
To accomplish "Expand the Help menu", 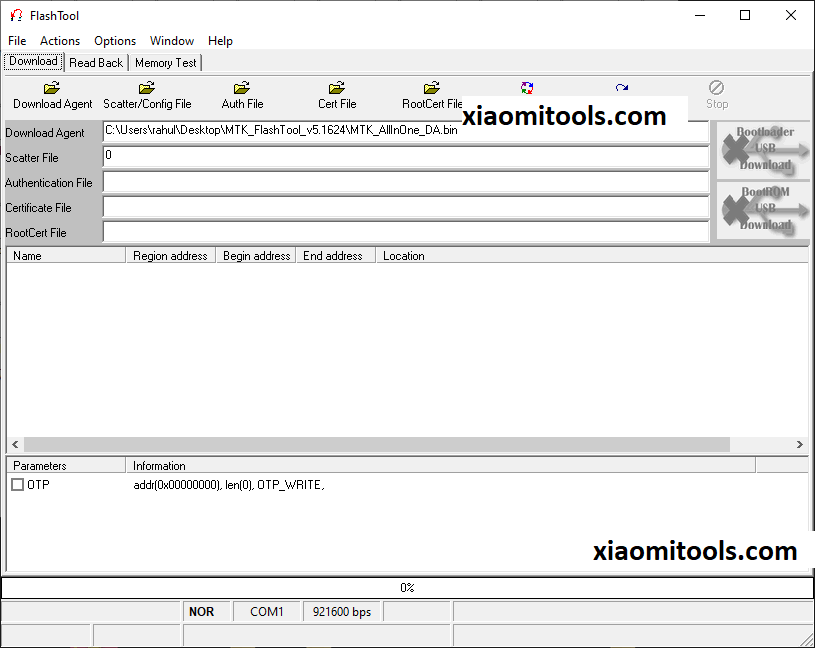I will pyautogui.click(x=220, y=41).
